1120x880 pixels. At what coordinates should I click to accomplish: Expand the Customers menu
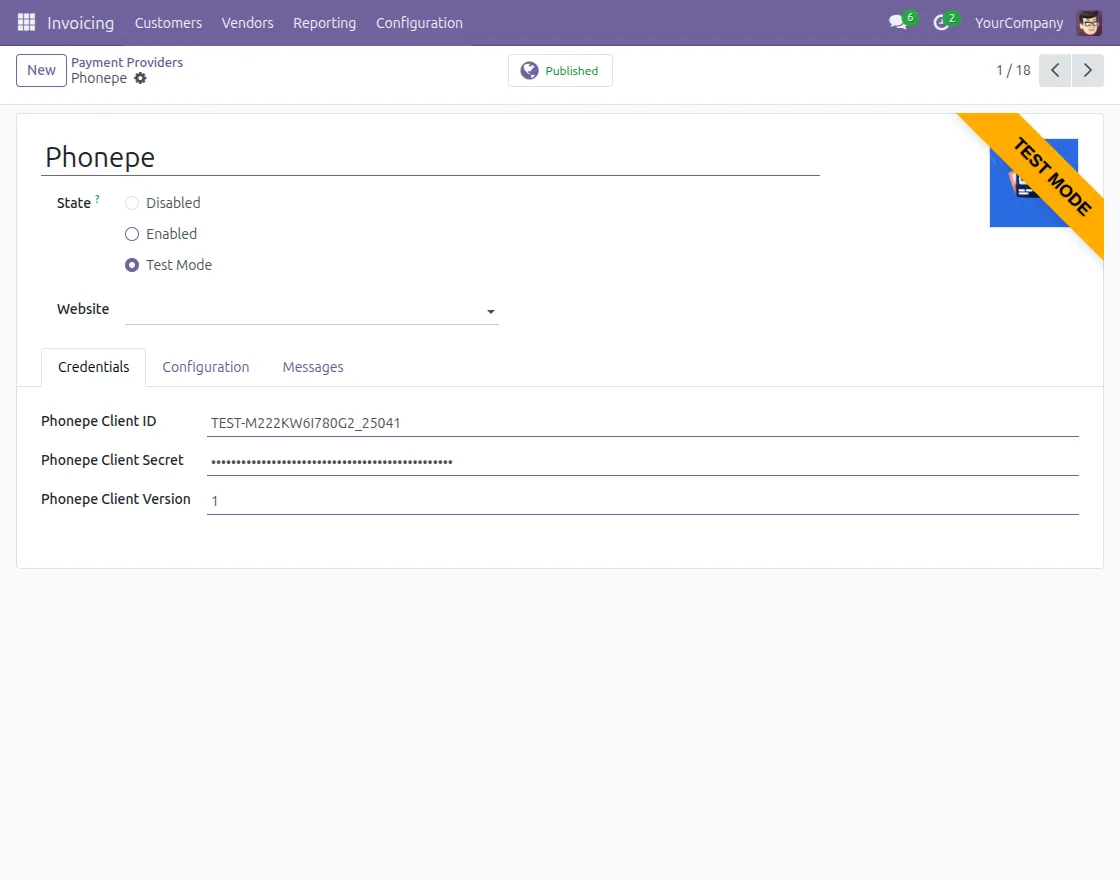pyautogui.click(x=168, y=22)
